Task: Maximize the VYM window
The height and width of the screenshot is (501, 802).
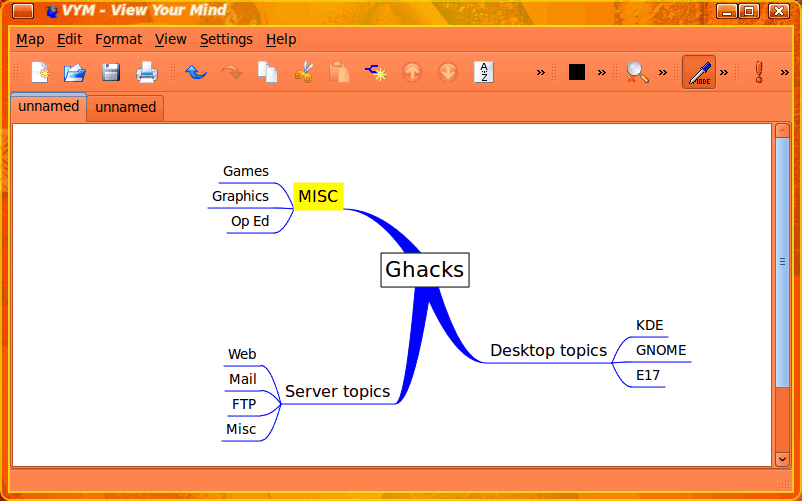Action: [x=749, y=11]
